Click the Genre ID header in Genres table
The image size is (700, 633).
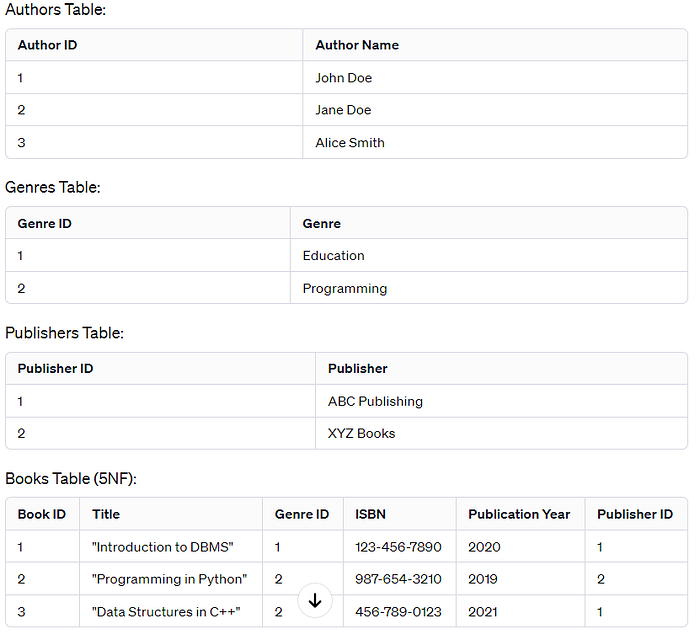point(45,224)
